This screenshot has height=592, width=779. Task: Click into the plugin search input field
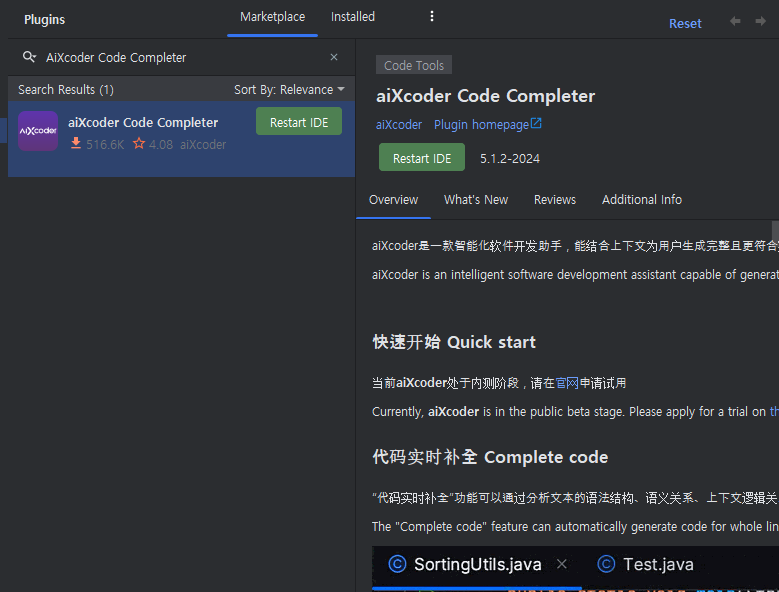pos(184,57)
